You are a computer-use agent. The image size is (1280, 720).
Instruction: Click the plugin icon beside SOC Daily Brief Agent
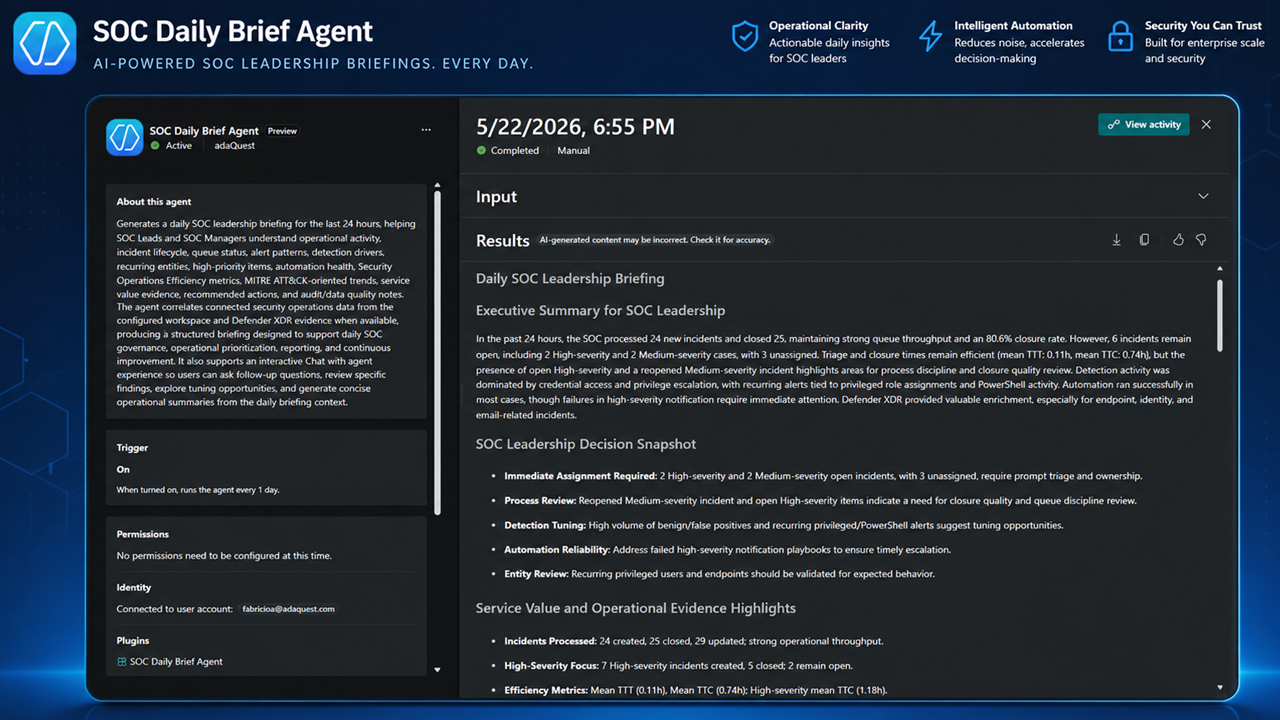coord(122,662)
